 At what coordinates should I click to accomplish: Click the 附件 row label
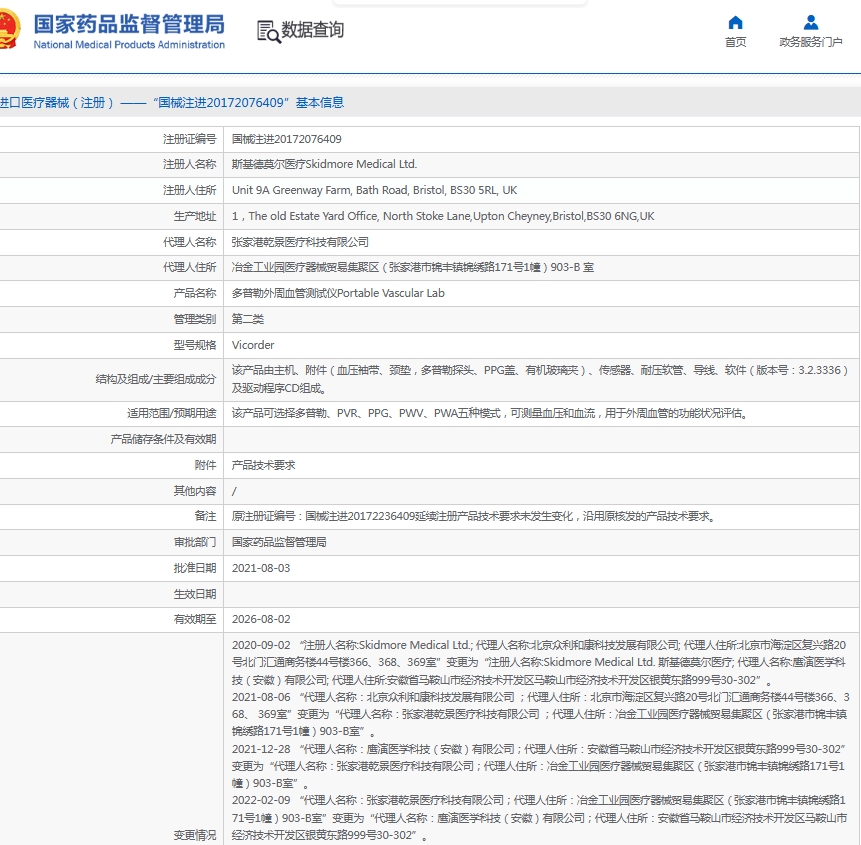pos(205,465)
